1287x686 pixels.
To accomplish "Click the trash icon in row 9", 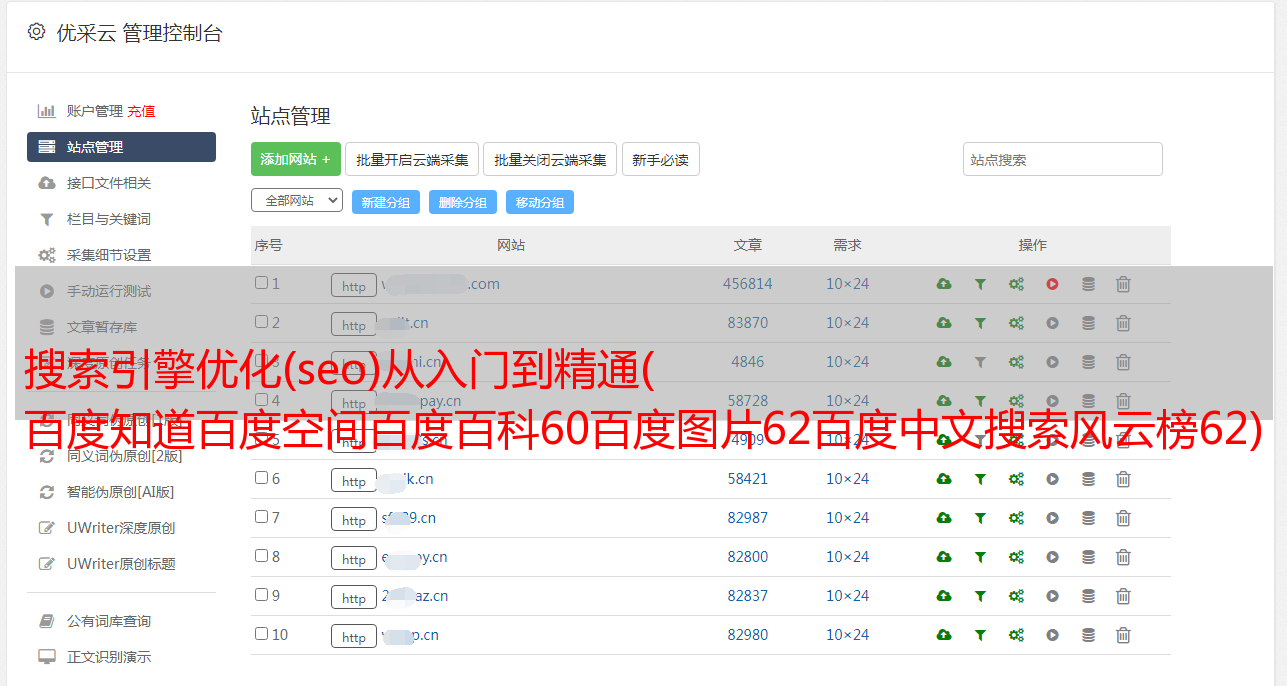I will [x=1123, y=596].
